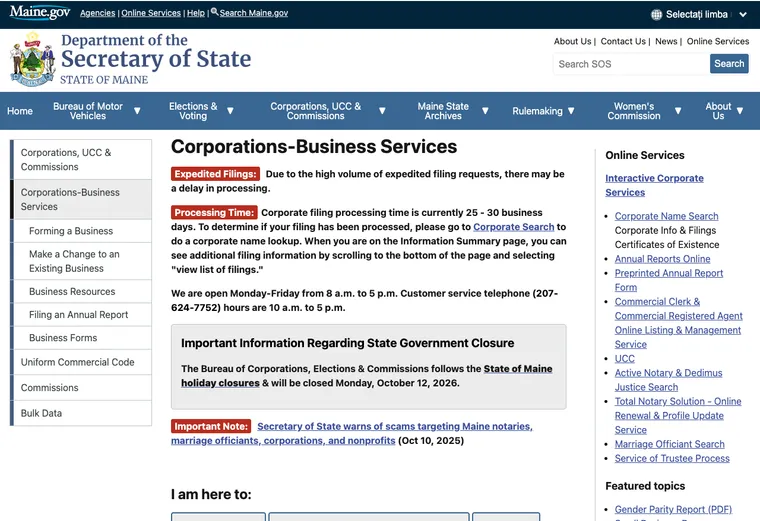This screenshot has height=521, width=760.
Task: Expand the Rulemaking menu arrow
Action: 571,111
